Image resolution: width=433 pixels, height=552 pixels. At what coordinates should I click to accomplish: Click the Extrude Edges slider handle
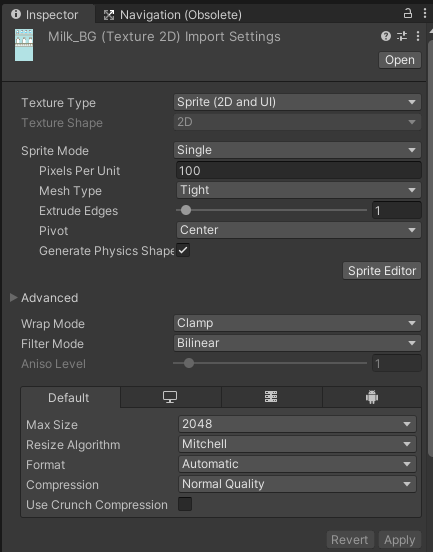[x=186, y=210]
